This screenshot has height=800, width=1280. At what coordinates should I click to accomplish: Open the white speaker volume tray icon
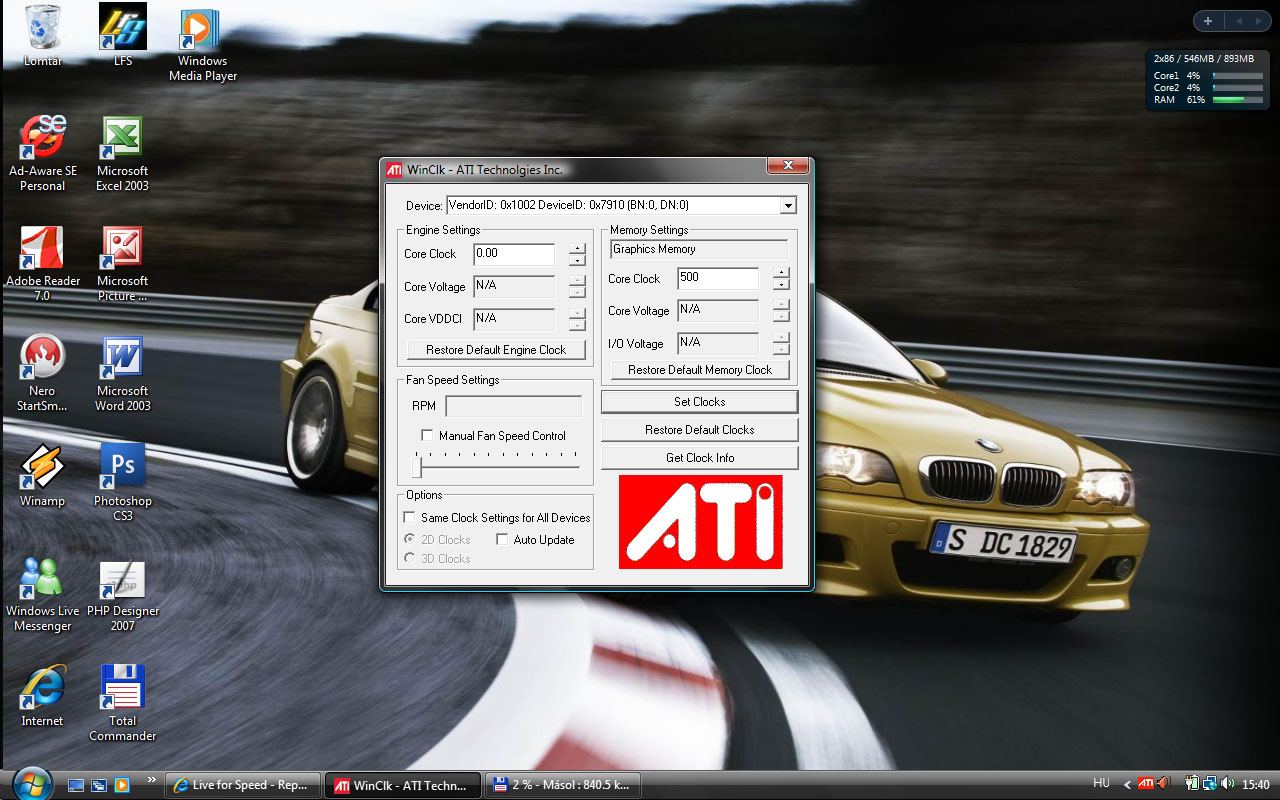(1225, 784)
